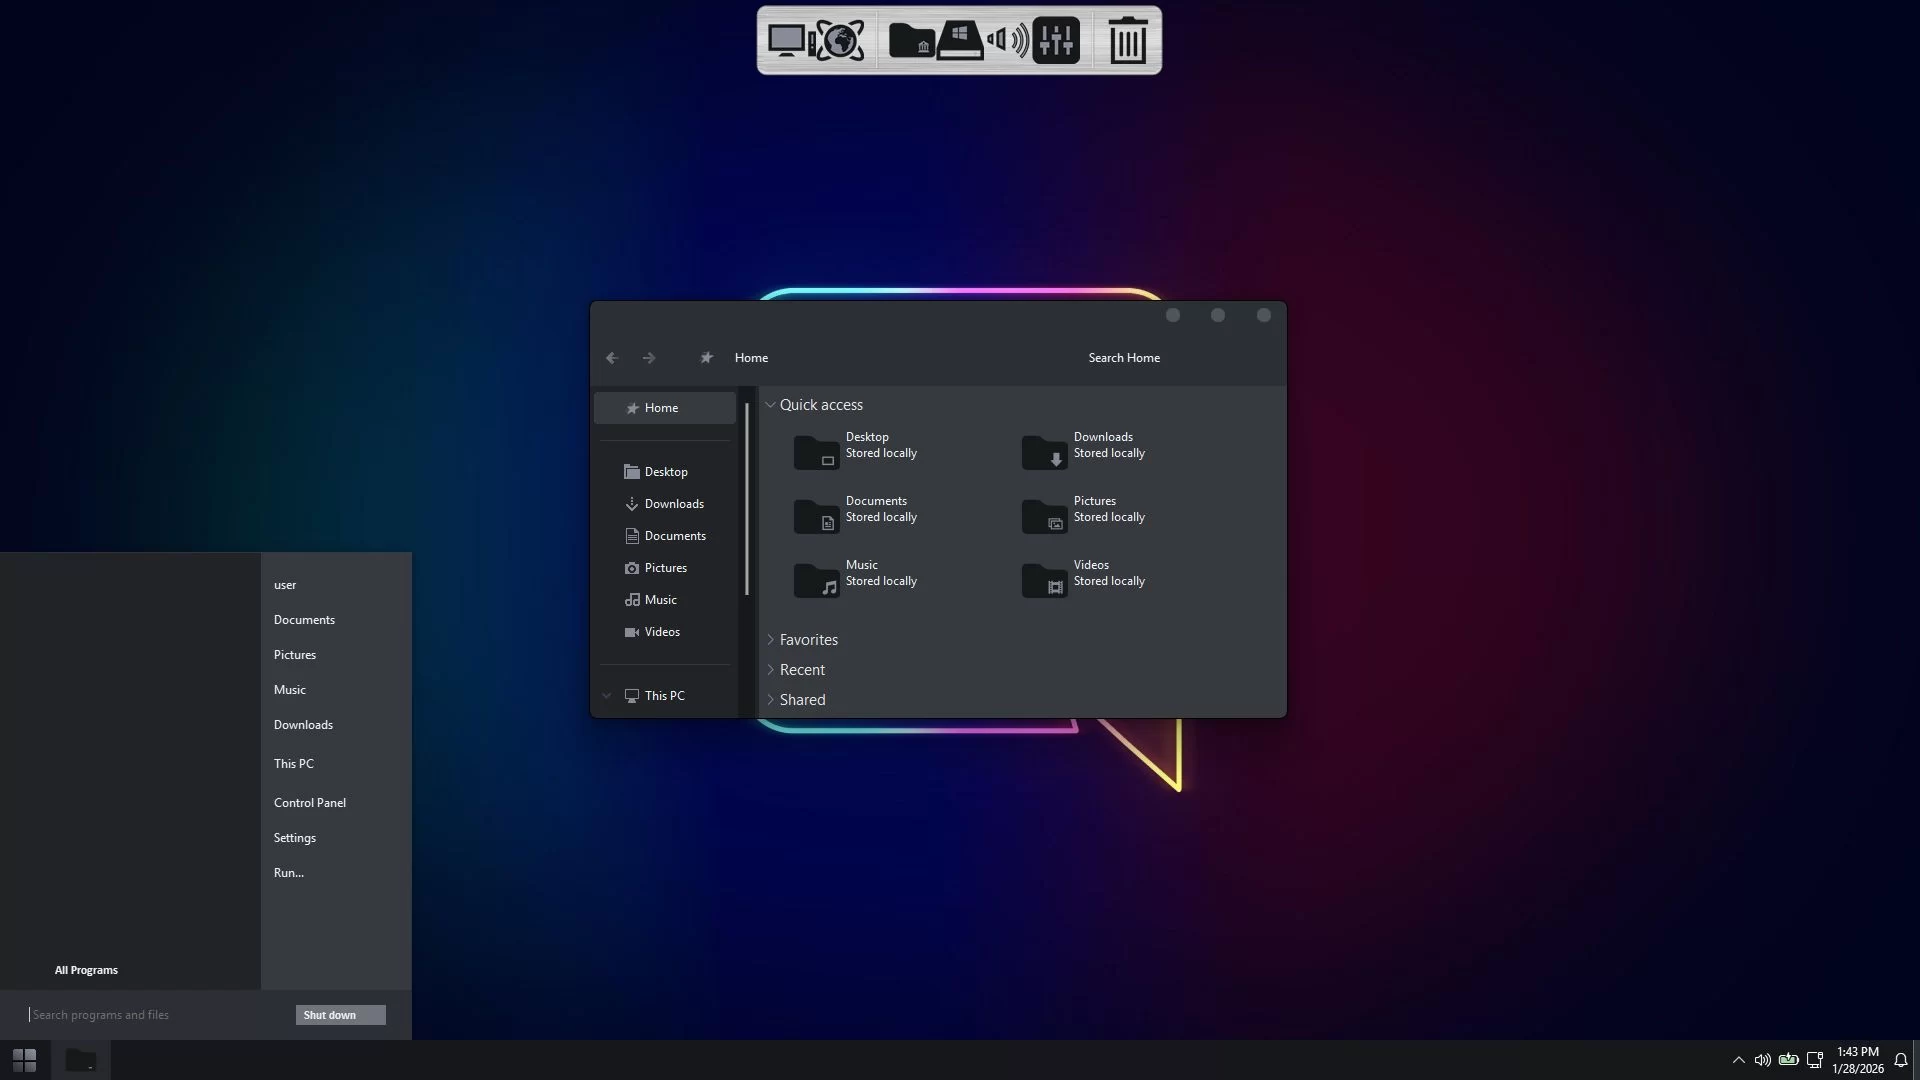Open the Windows drive icon in dock

[960, 41]
